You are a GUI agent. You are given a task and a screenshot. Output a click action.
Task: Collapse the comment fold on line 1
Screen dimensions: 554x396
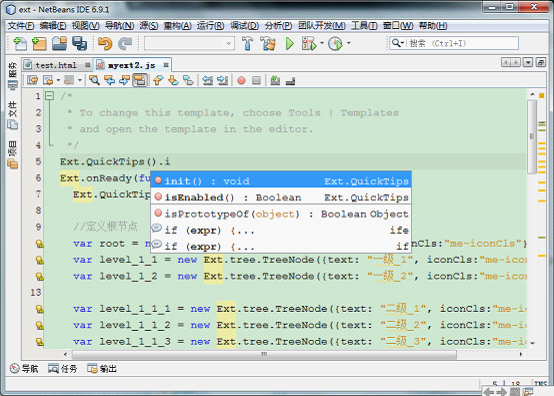coord(50,96)
